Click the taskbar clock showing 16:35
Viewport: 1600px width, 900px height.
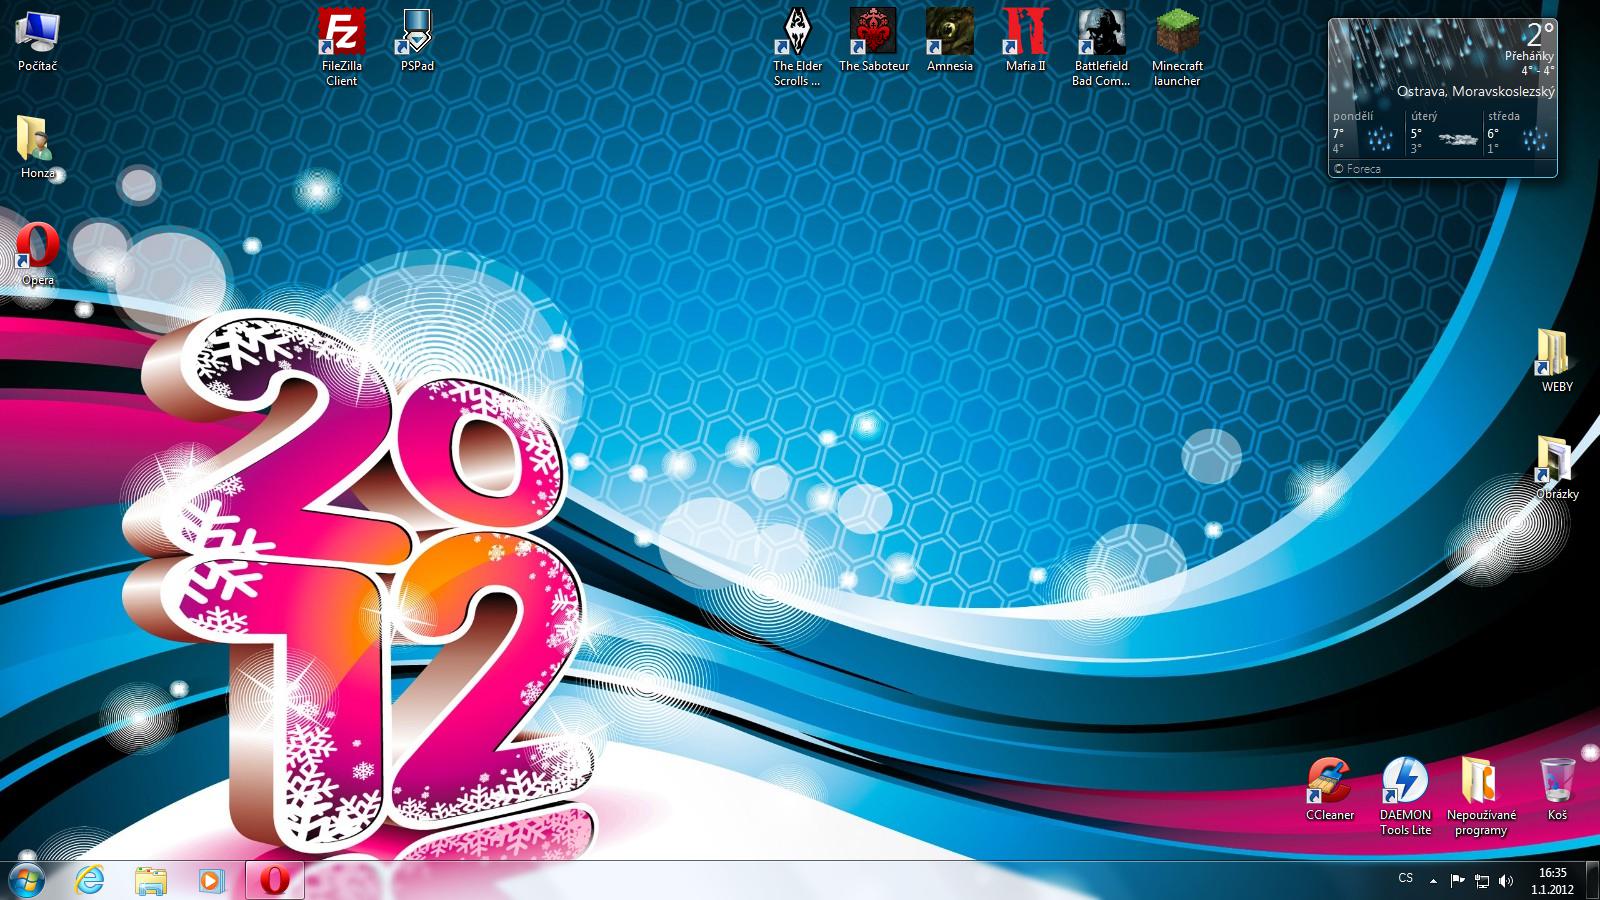coord(1552,881)
